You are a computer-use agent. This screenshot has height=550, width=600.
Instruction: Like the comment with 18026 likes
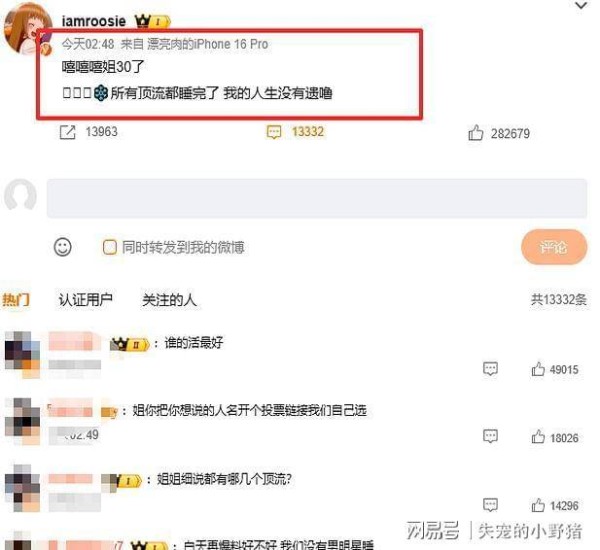click(x=538, y=437)
